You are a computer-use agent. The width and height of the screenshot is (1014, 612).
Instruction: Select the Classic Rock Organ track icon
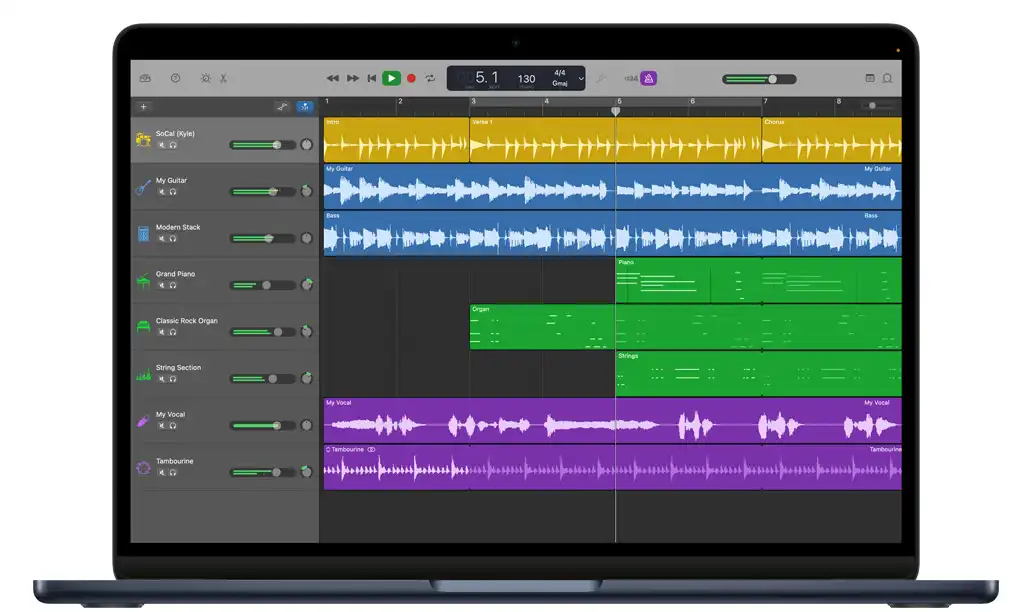pyautogui.click(x=143, y=327)
